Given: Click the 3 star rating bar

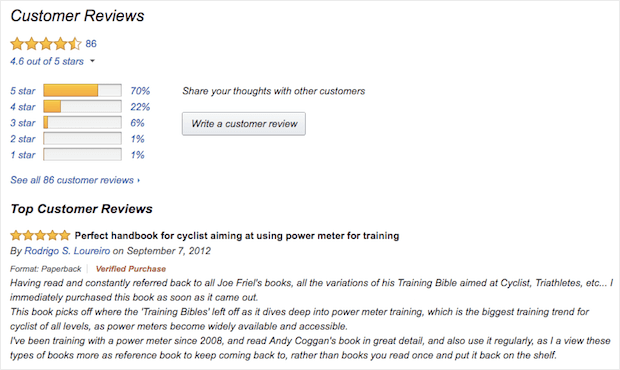Looking at the screenshot, I should 82,123.
